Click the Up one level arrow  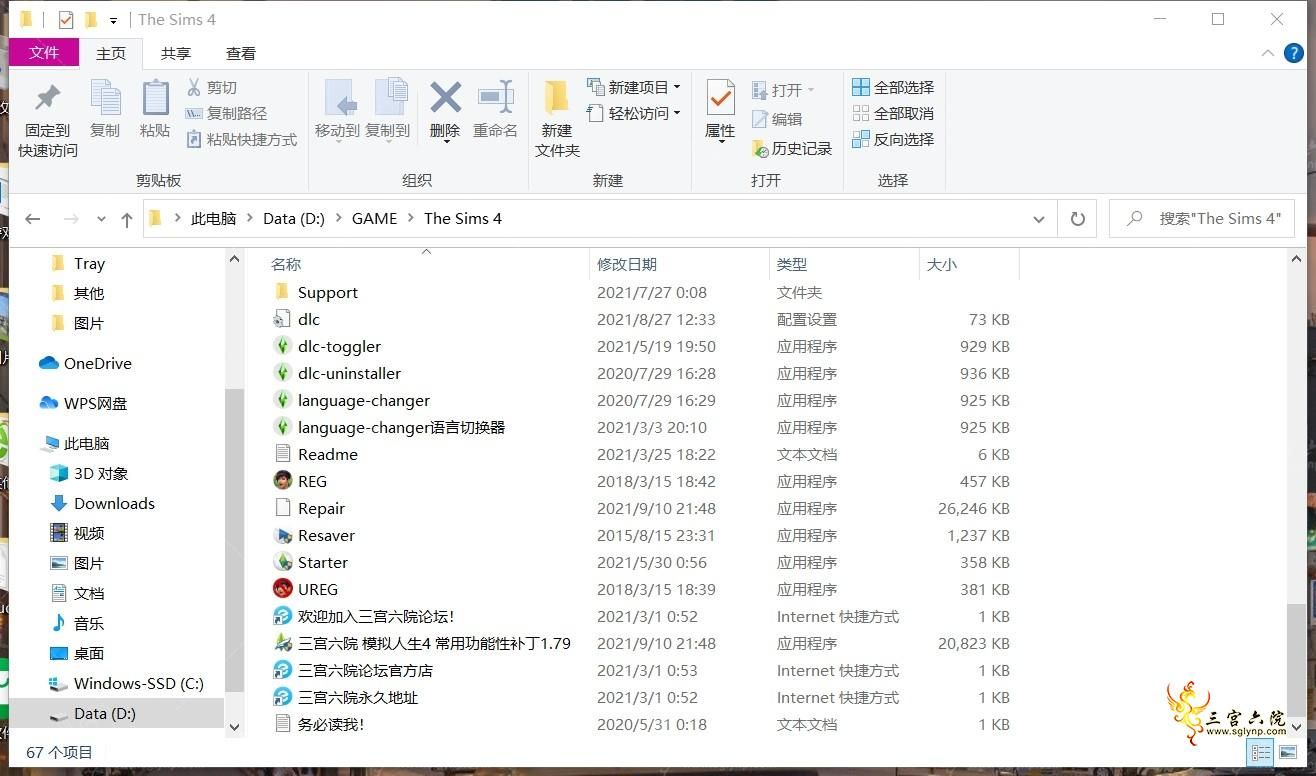tap(126, 219)
